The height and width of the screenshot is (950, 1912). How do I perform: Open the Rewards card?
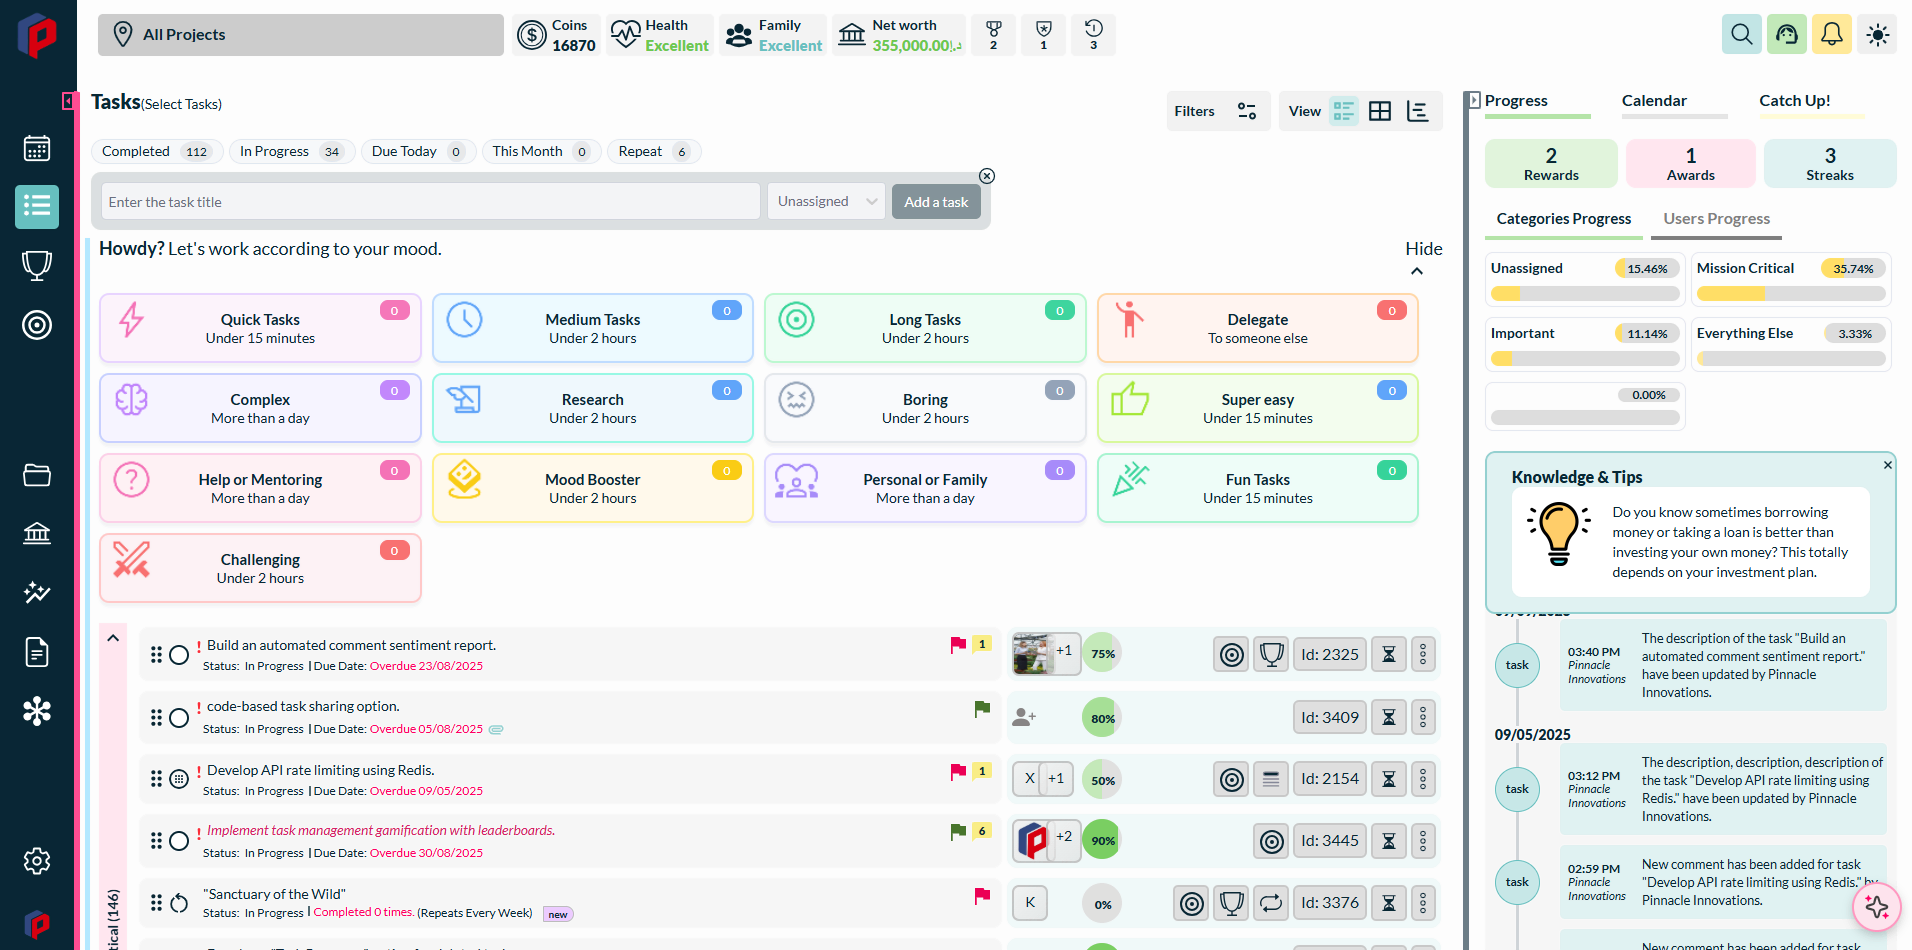(1551, 164)
